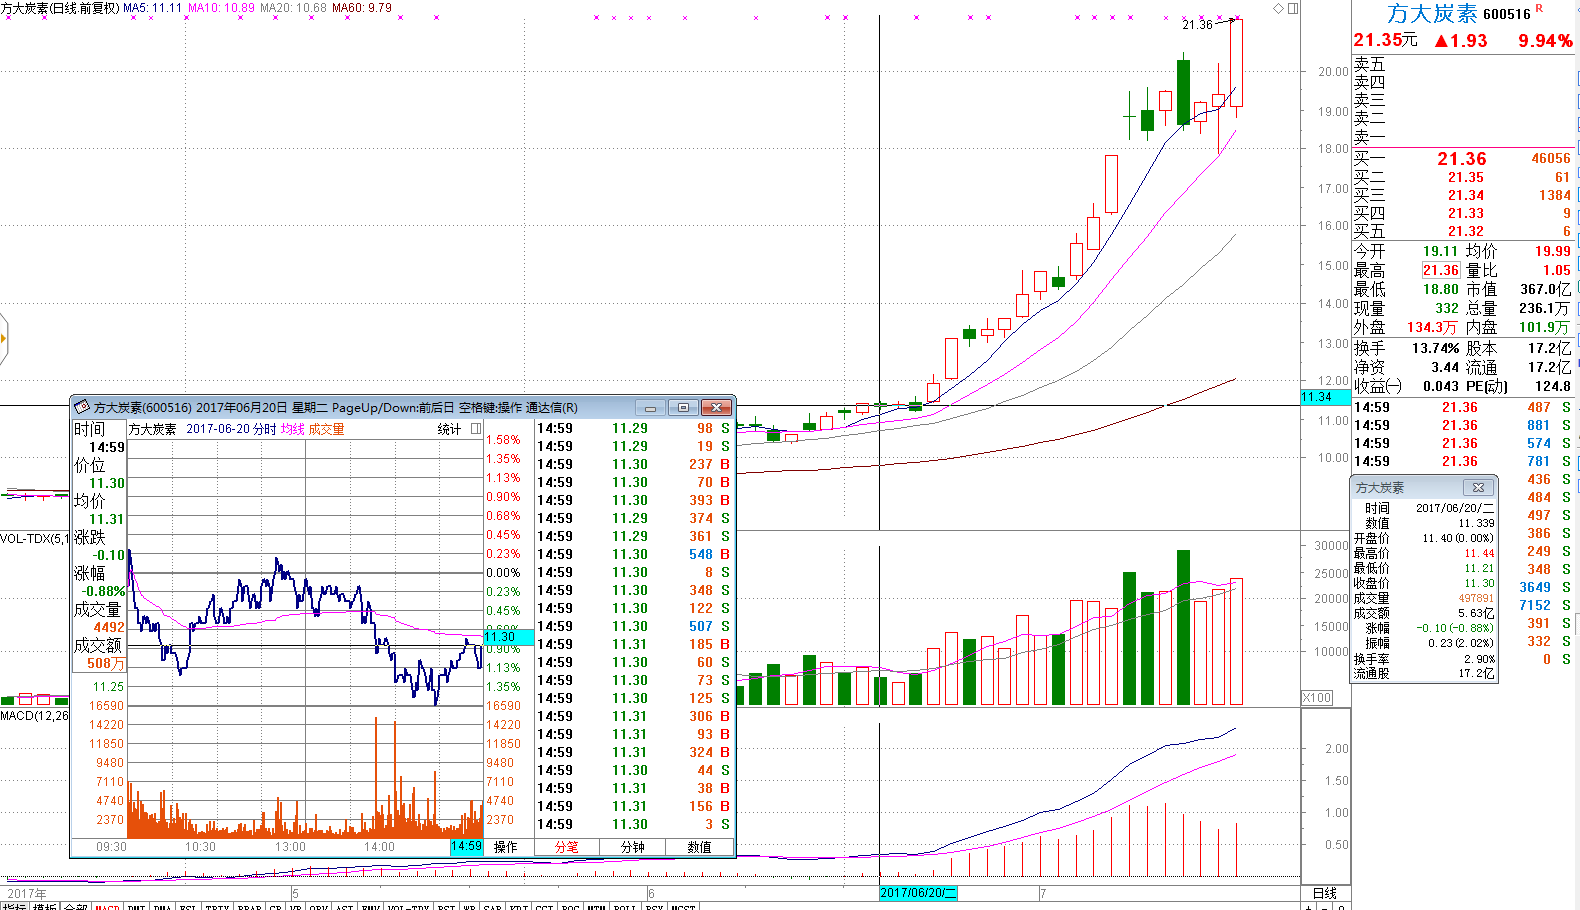Image resolution: width=1580 pixels, height=910 pixels.
Task: Click the VOL-TDX(5,1 indicator label
Action: click(34, 539)
